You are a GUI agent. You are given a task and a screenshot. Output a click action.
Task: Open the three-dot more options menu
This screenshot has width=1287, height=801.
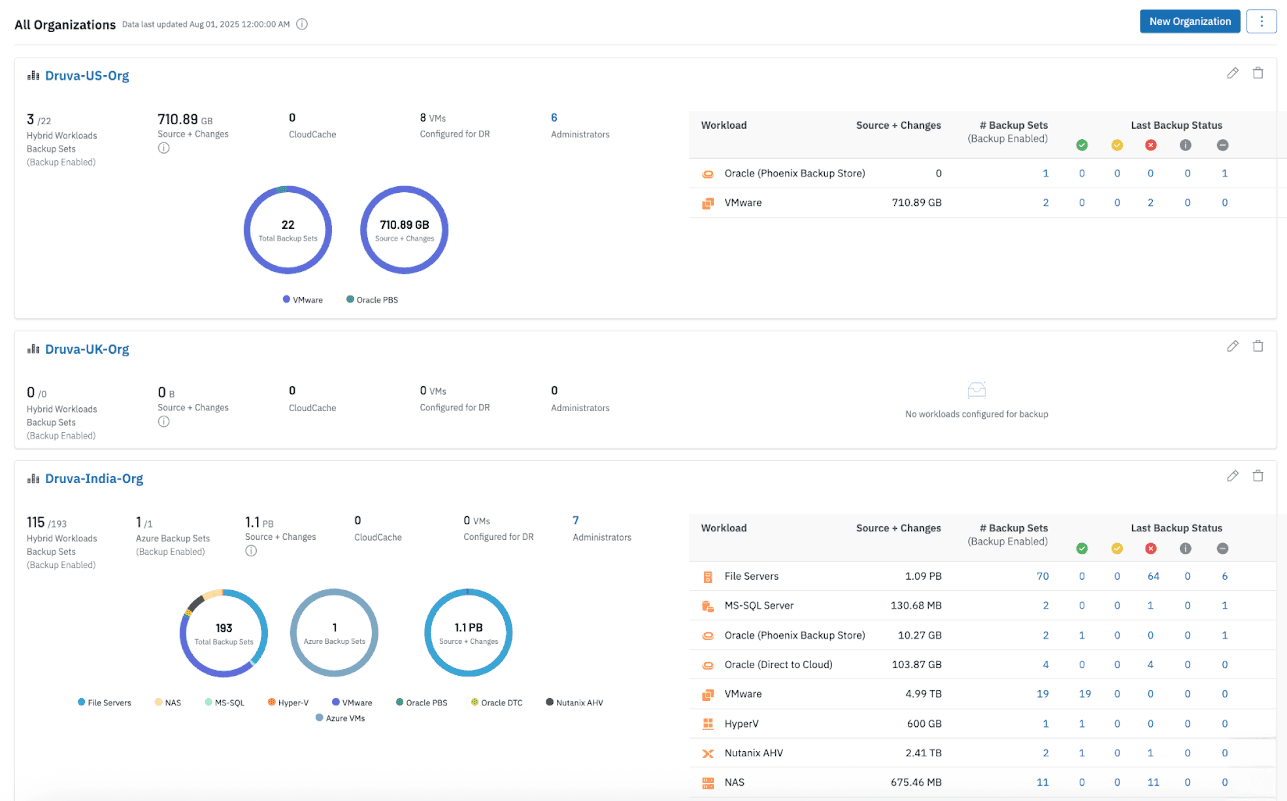tap(1261, 21)
